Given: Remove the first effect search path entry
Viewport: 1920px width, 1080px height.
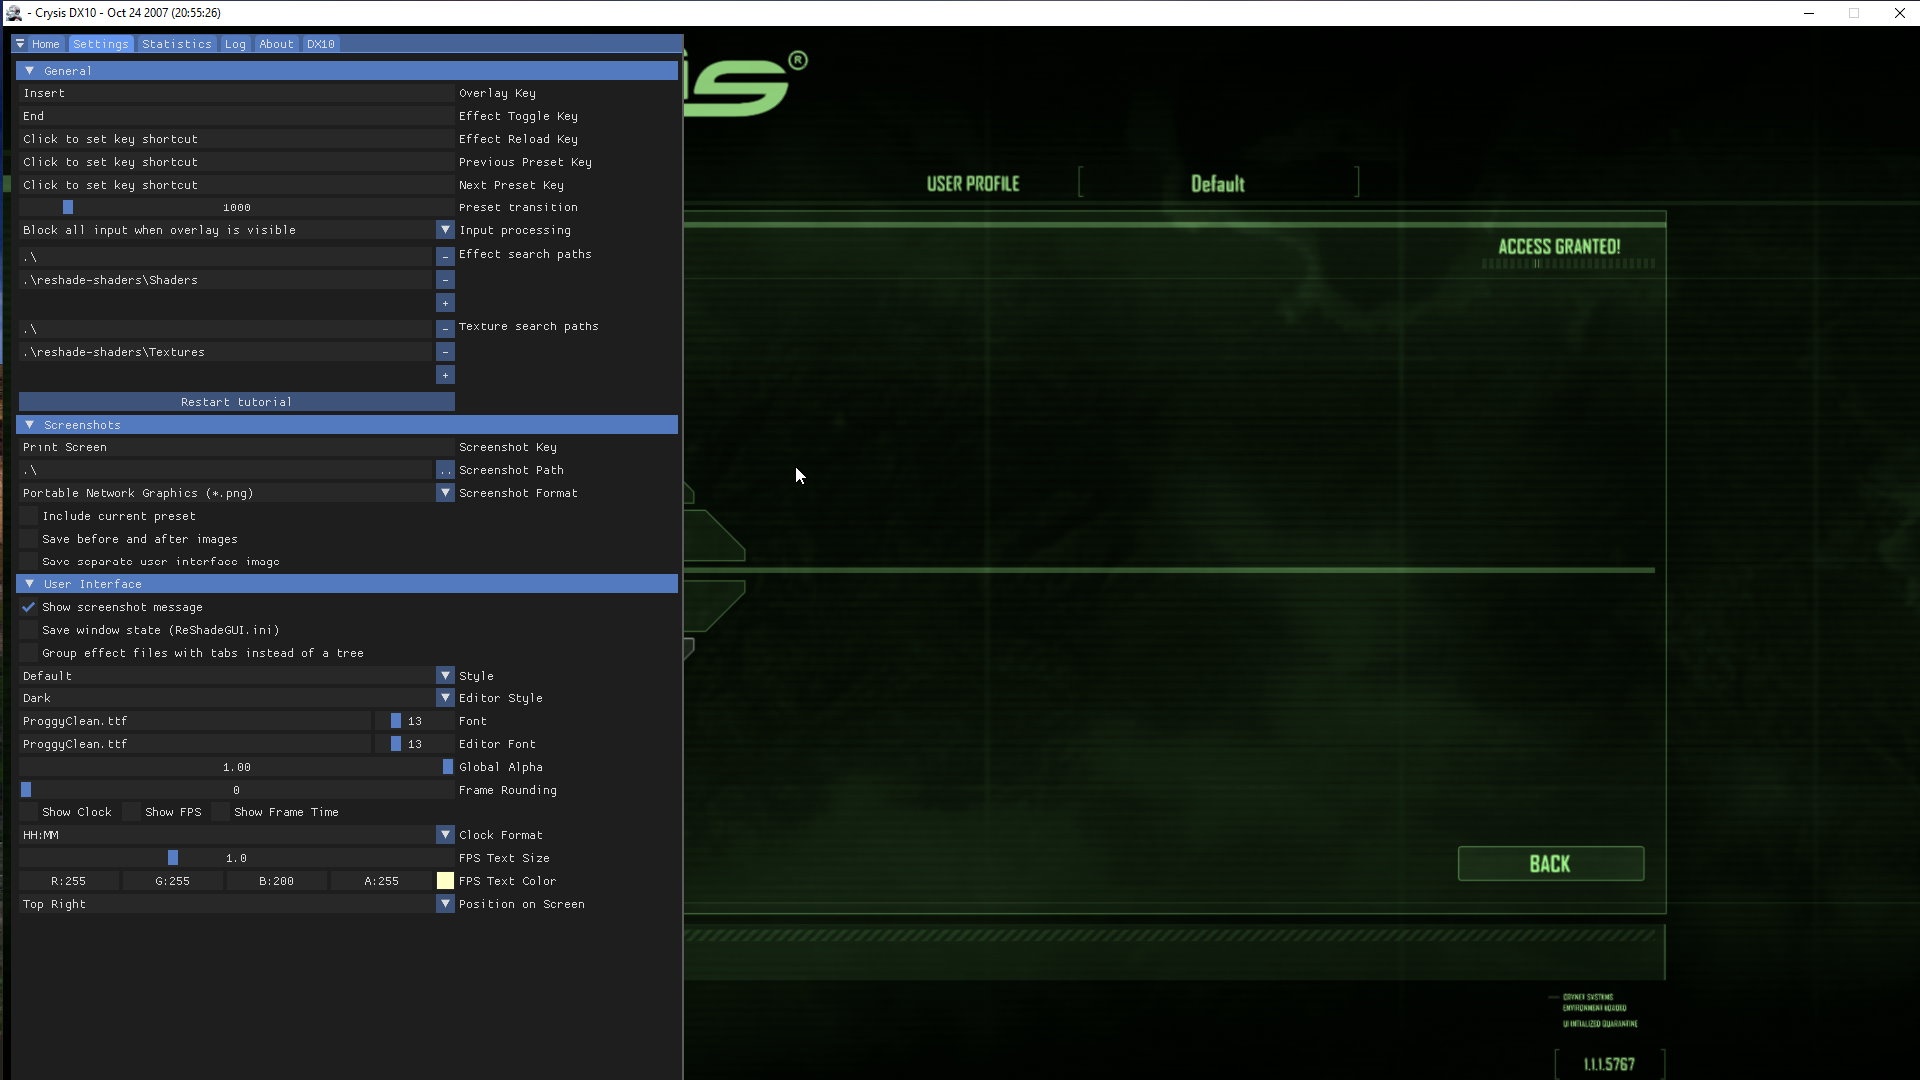Looking at the screenshot, I should [x=445, y=257].
